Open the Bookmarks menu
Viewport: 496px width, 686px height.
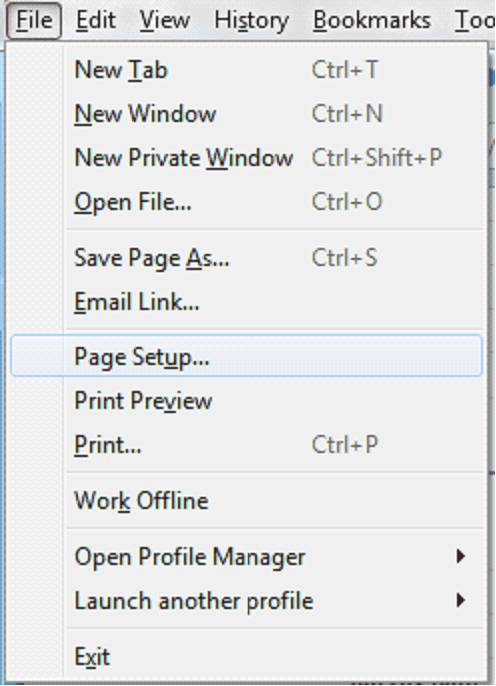(372, 21)
